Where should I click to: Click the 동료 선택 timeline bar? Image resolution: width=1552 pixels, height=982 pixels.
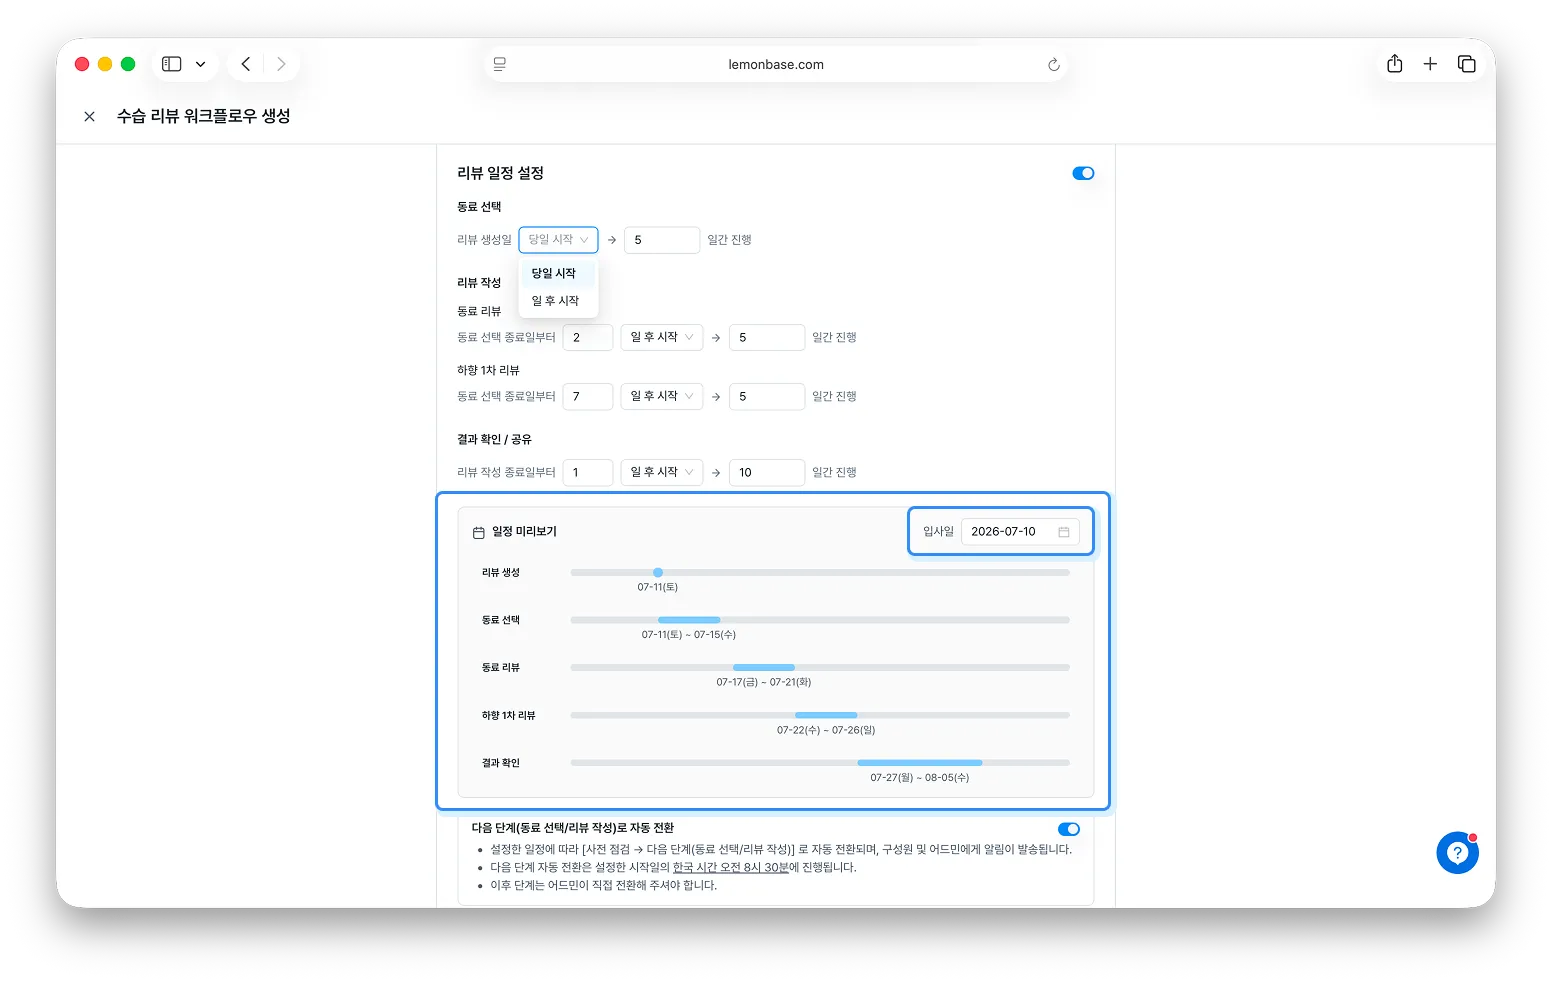[x=689, y=620]
